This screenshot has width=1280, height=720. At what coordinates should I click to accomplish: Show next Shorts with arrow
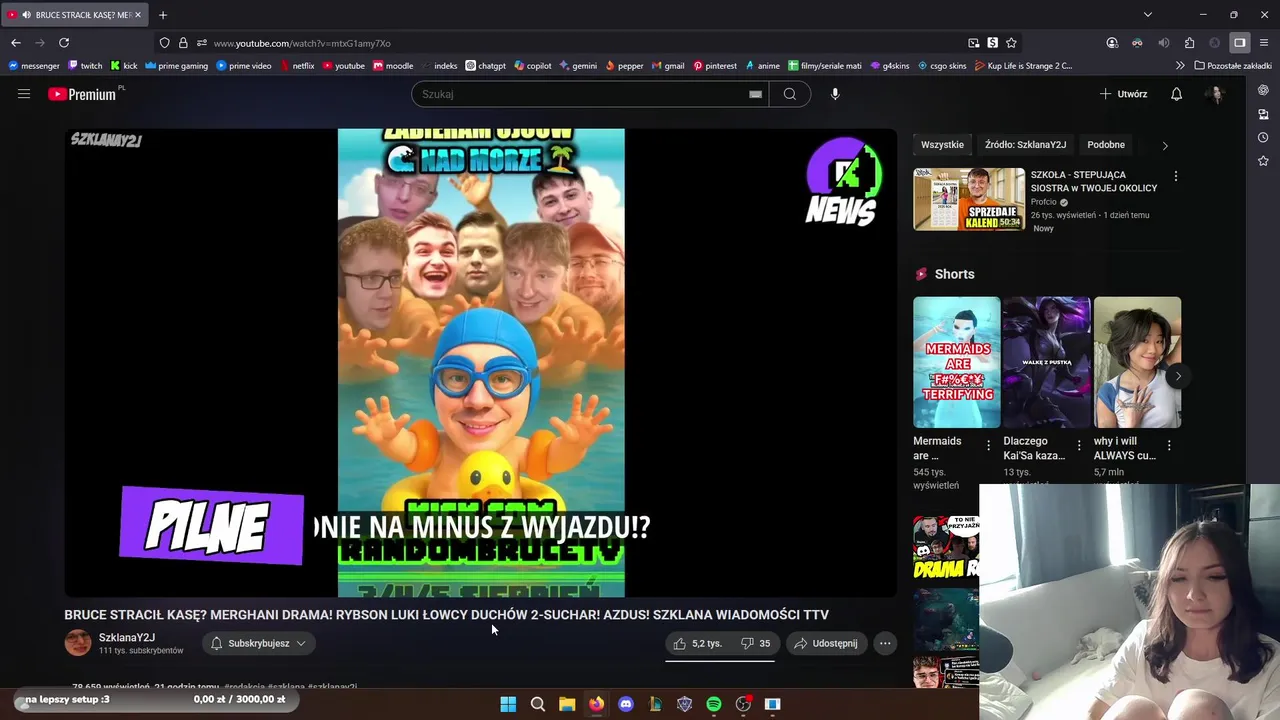point(1178,376)
